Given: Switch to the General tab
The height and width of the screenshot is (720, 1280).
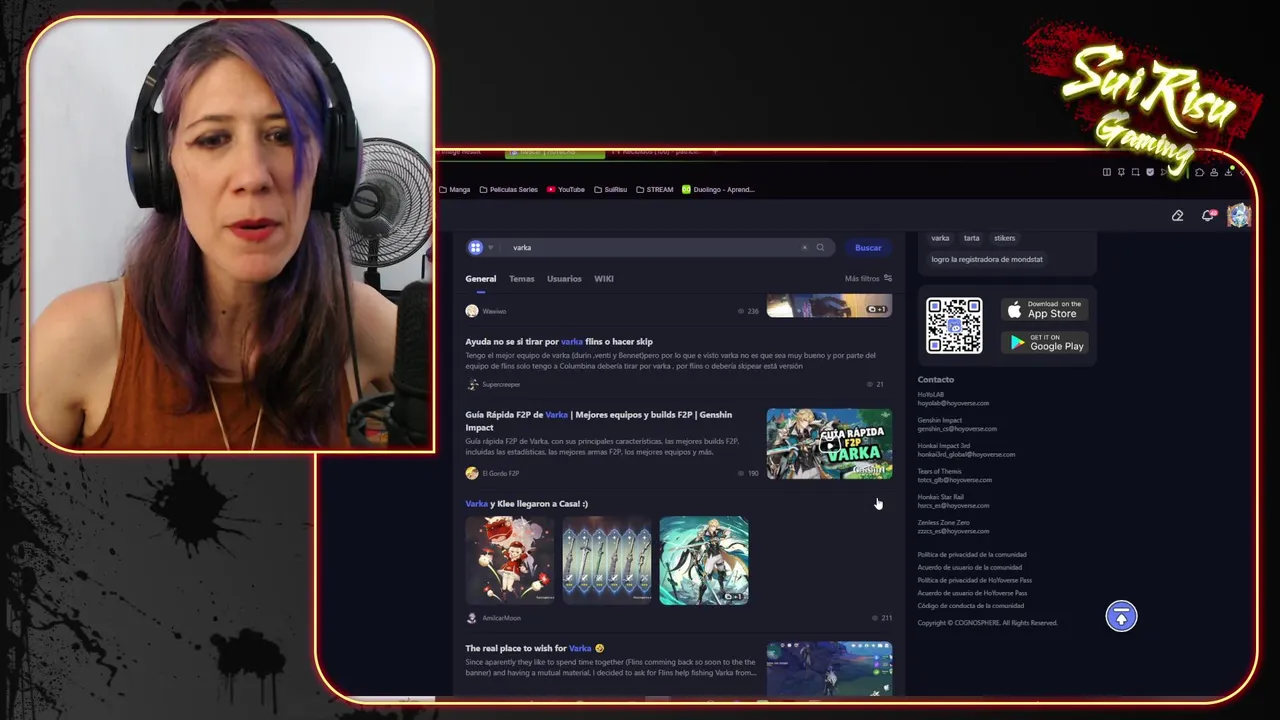Looking at the screenshot, I should (x=480, y=279).
